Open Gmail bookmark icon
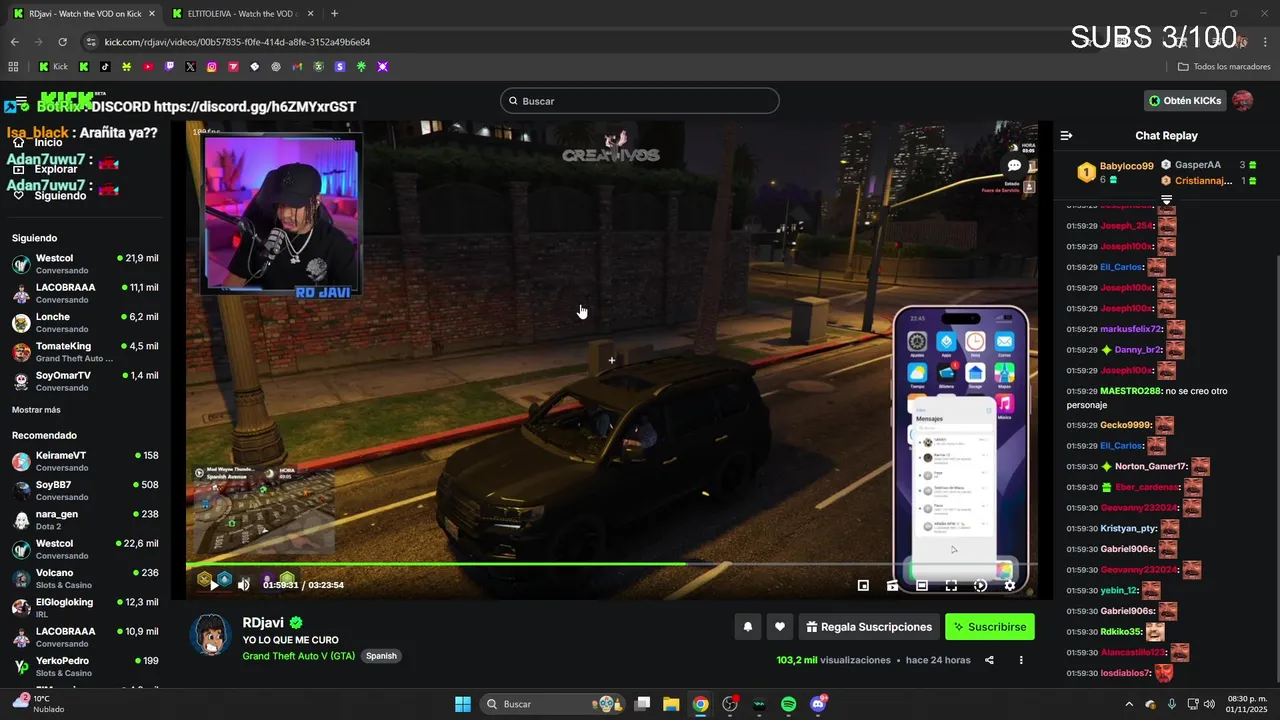This screenshot has height=720, width=1280. 297,67
